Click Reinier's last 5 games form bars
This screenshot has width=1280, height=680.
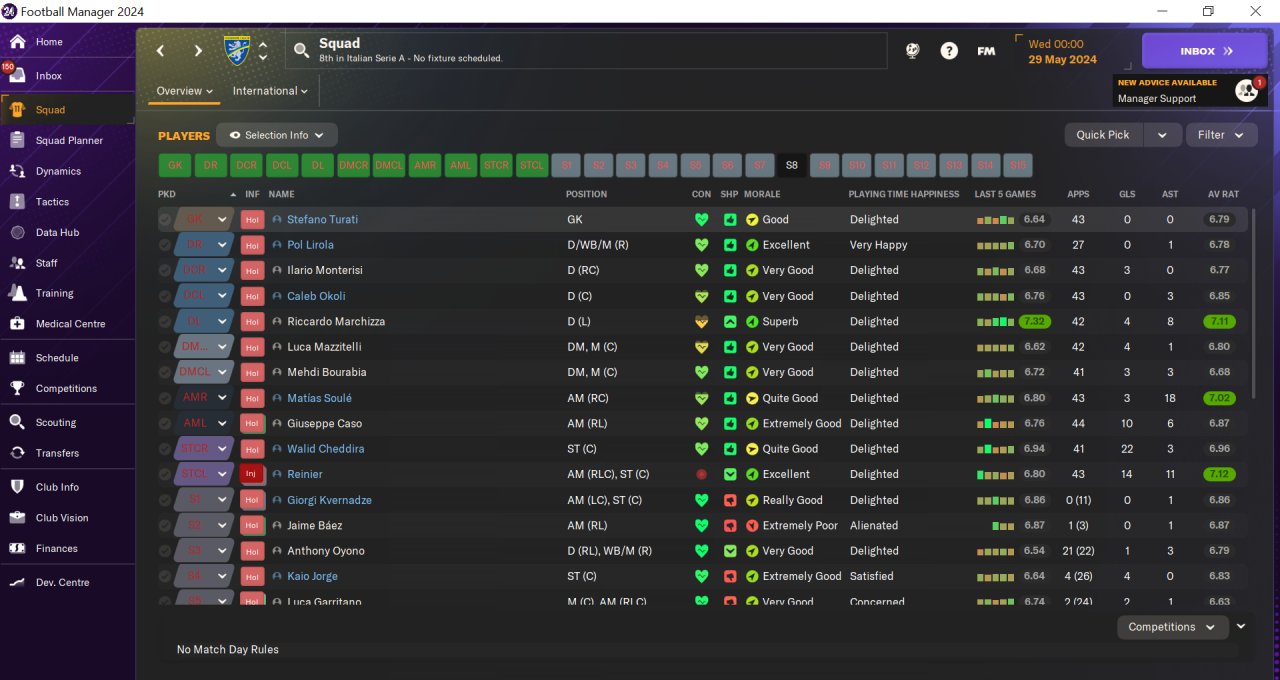995,475
